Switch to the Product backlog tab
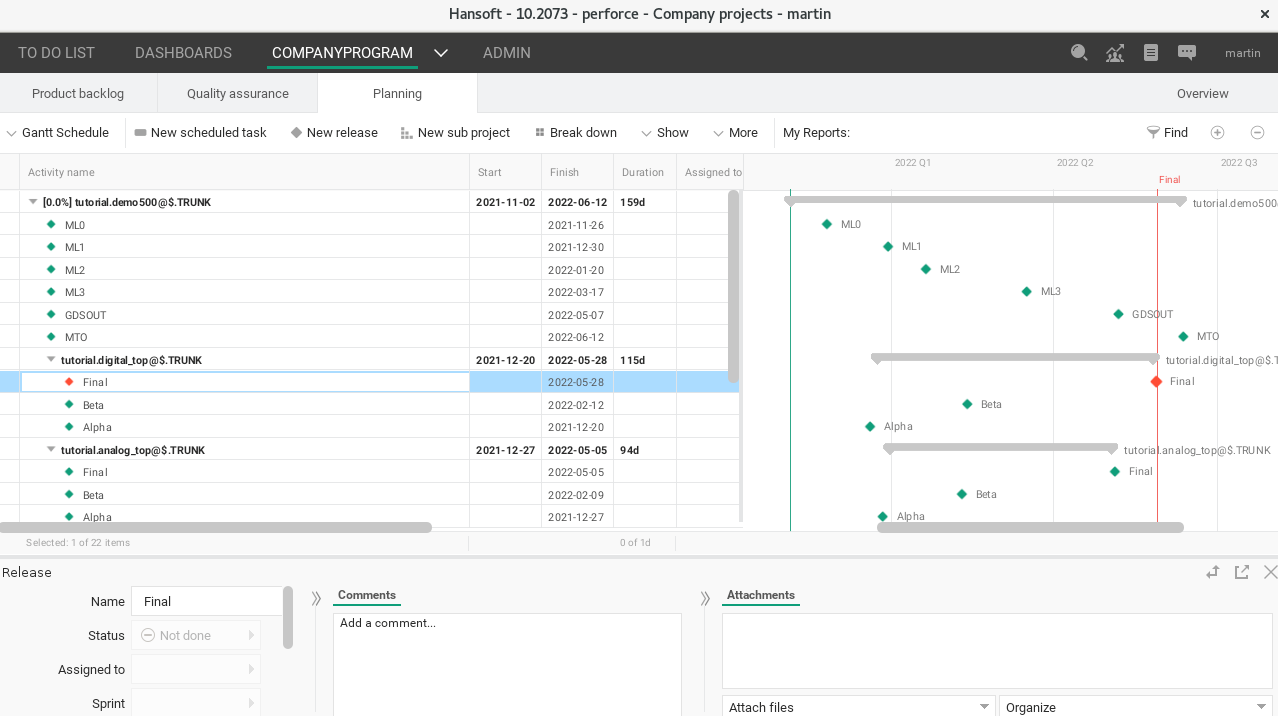The image size is (1278, 716). tap(78, 94)
